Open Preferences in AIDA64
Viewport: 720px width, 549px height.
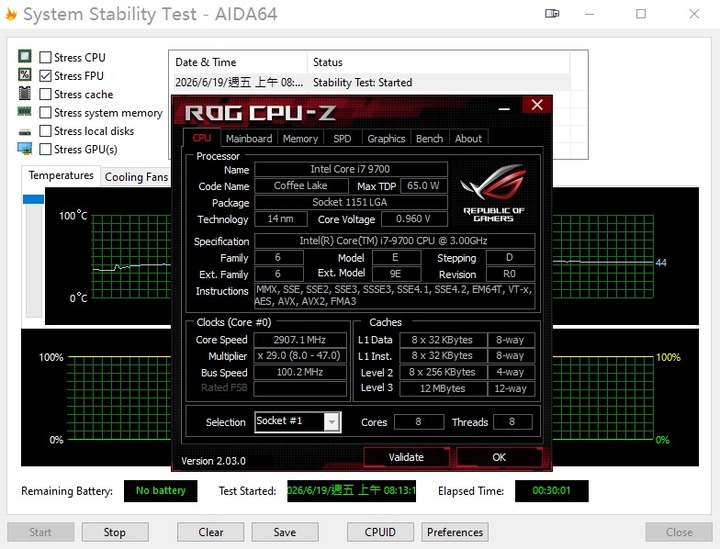click(455, 532)
